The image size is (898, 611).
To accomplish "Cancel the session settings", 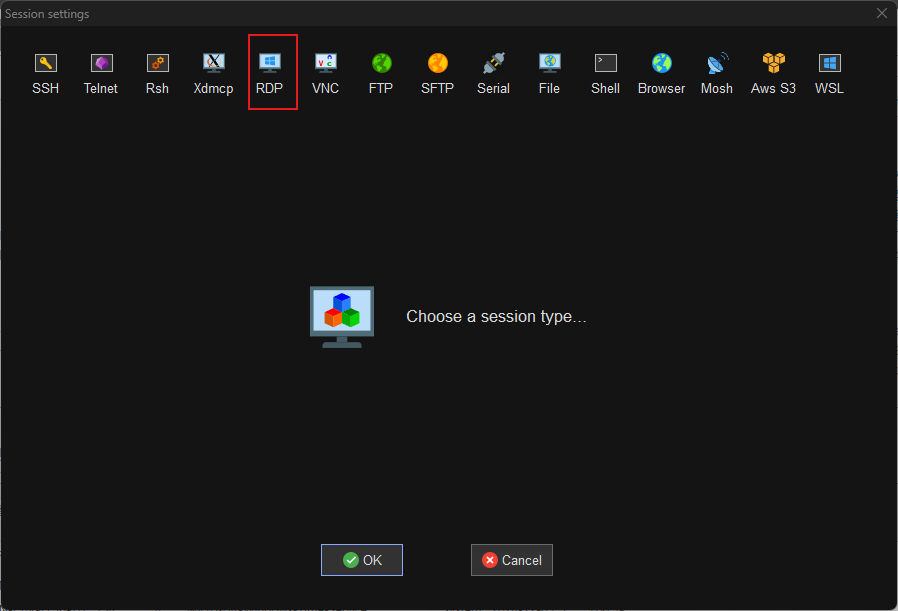I will pos(511,559).
